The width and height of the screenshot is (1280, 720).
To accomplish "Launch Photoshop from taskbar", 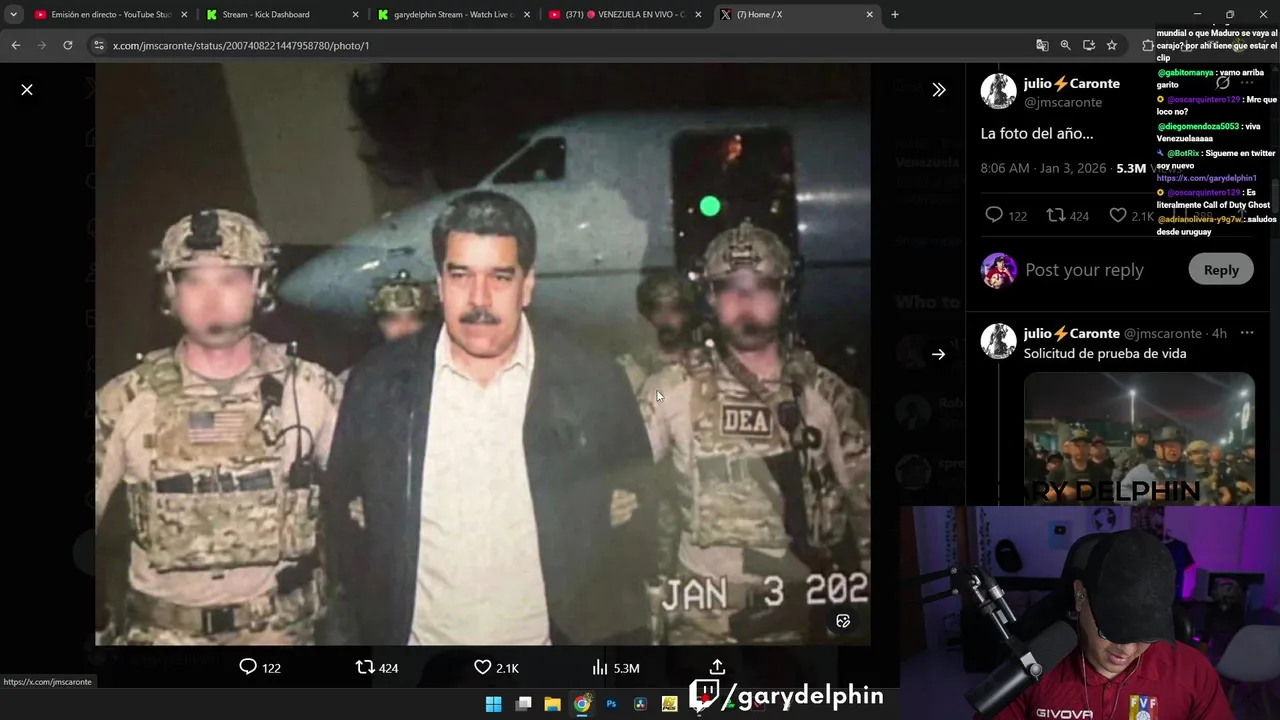I will pos(611,704).
